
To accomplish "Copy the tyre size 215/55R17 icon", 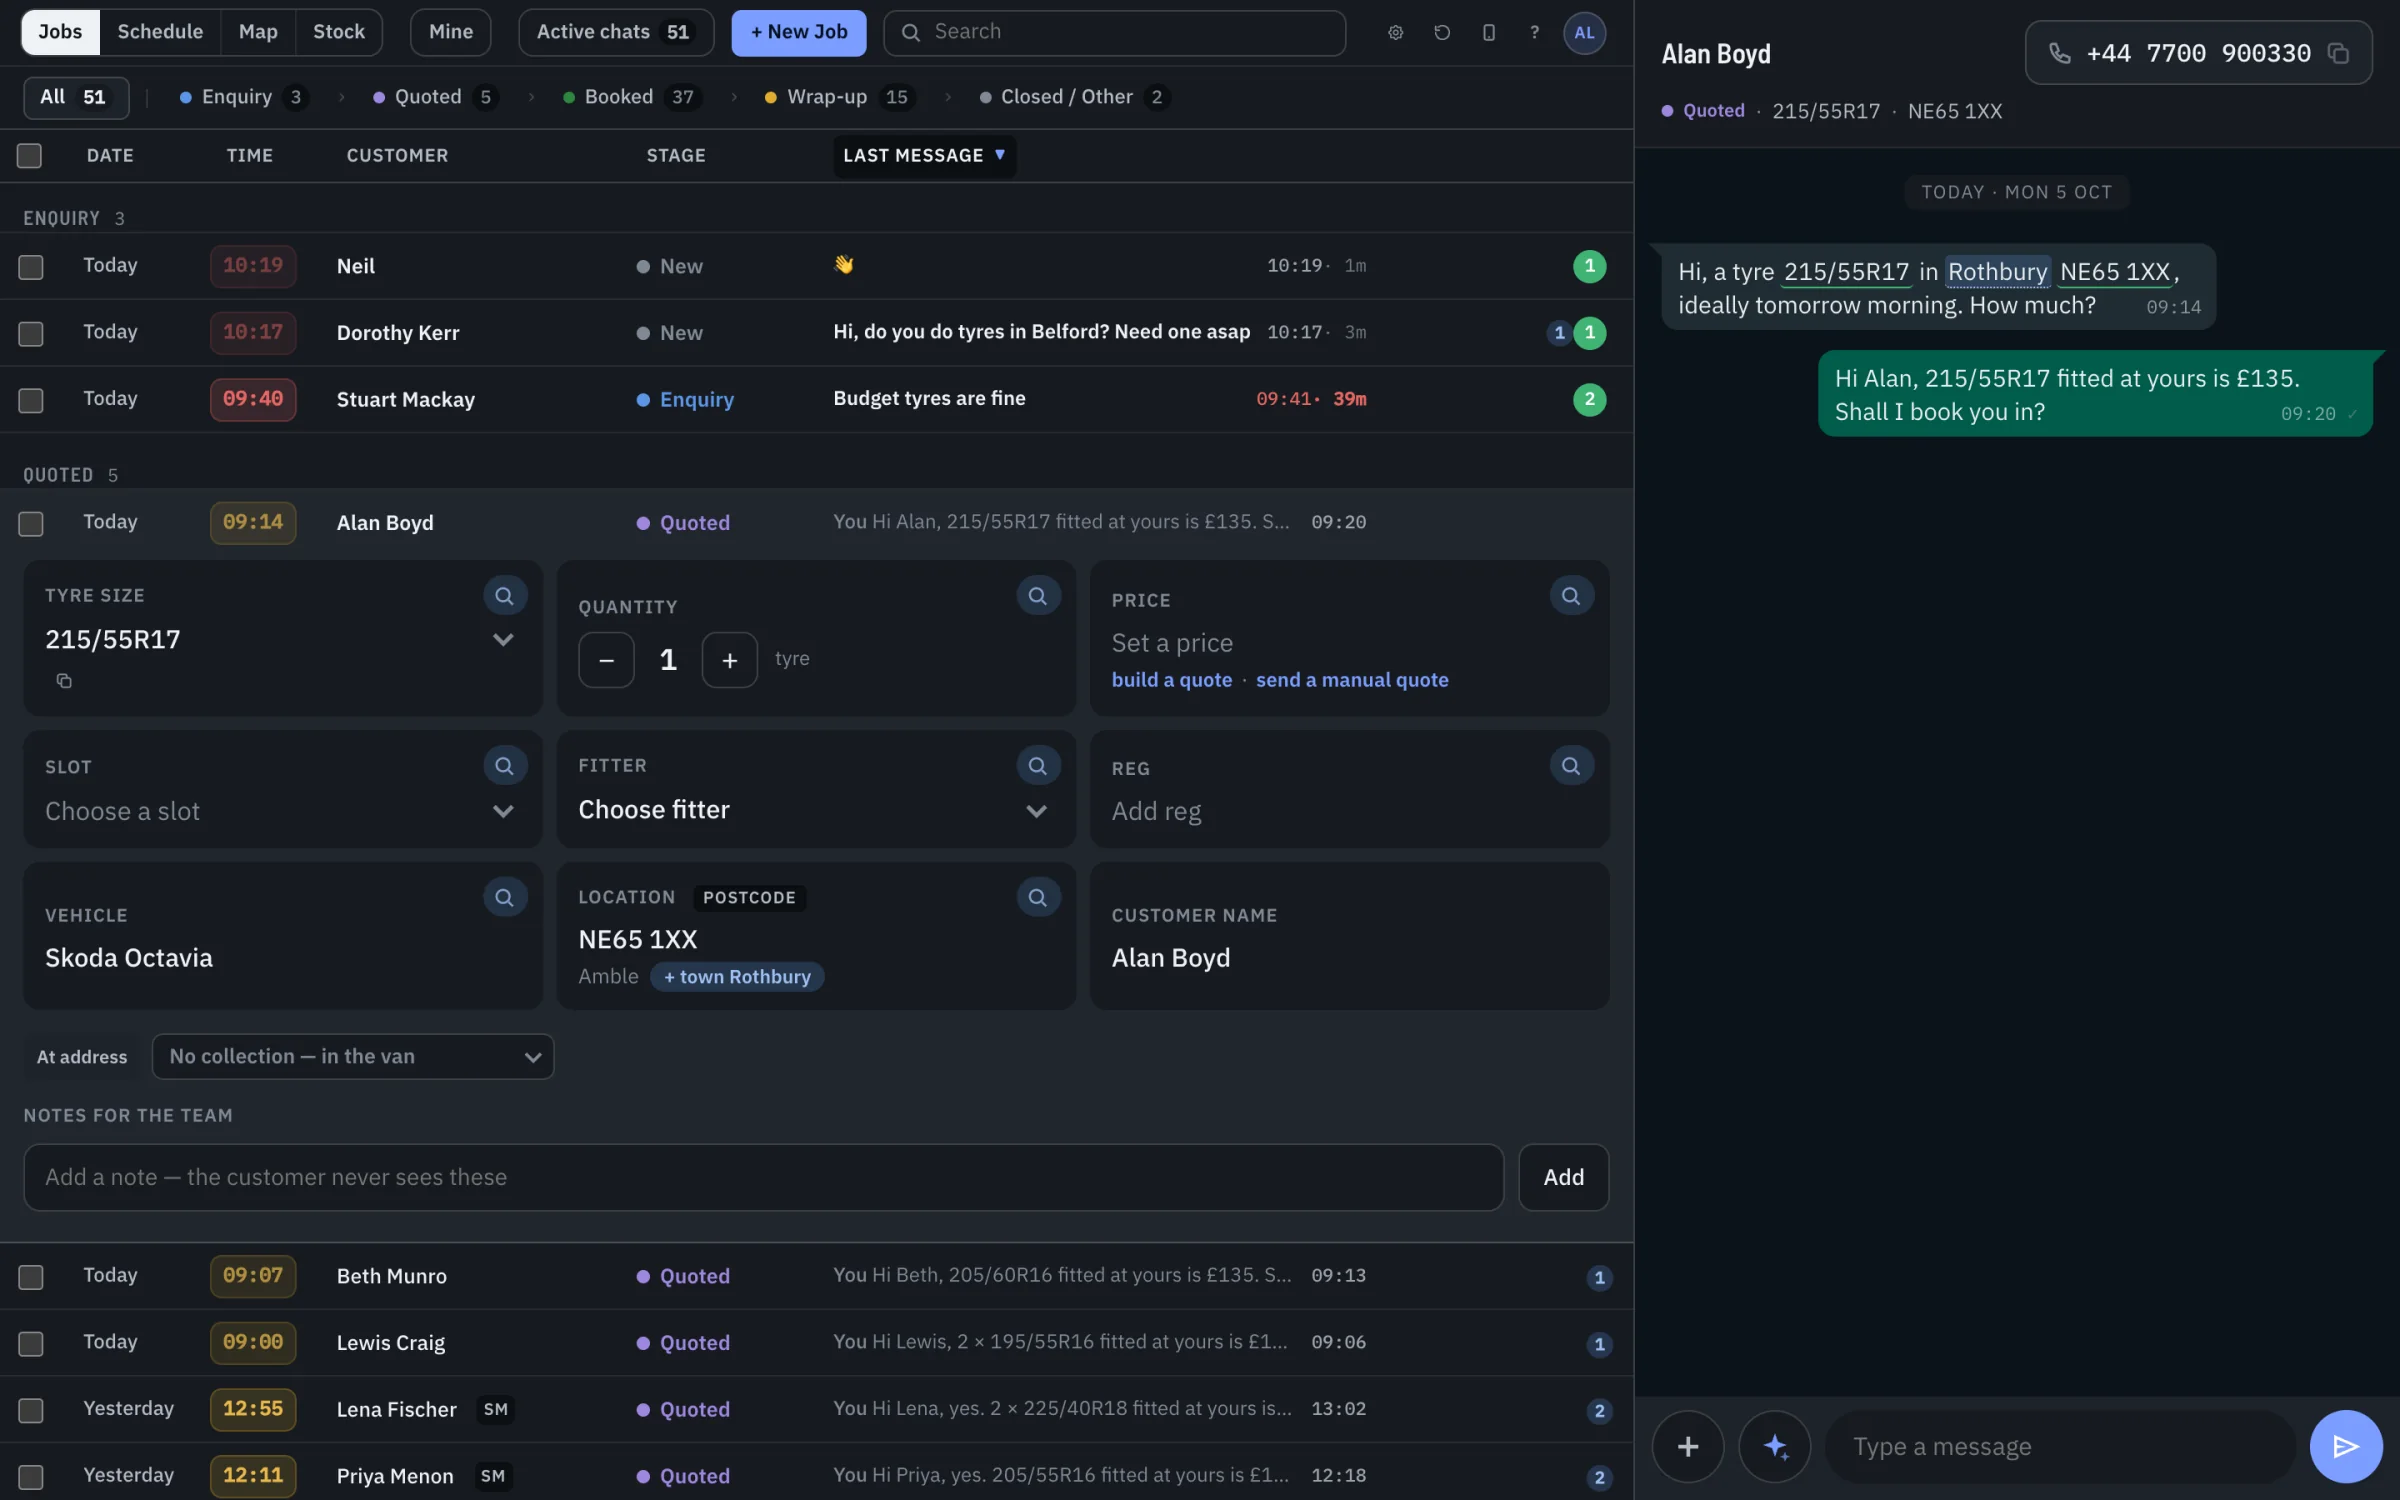I will 64,681.
